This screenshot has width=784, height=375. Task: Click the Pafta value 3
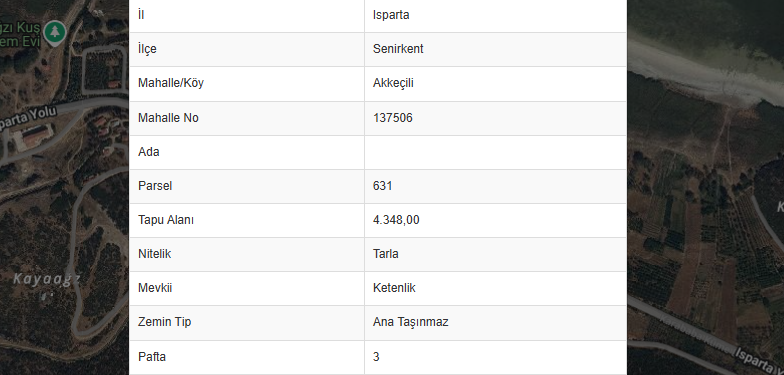coord(376,357)
